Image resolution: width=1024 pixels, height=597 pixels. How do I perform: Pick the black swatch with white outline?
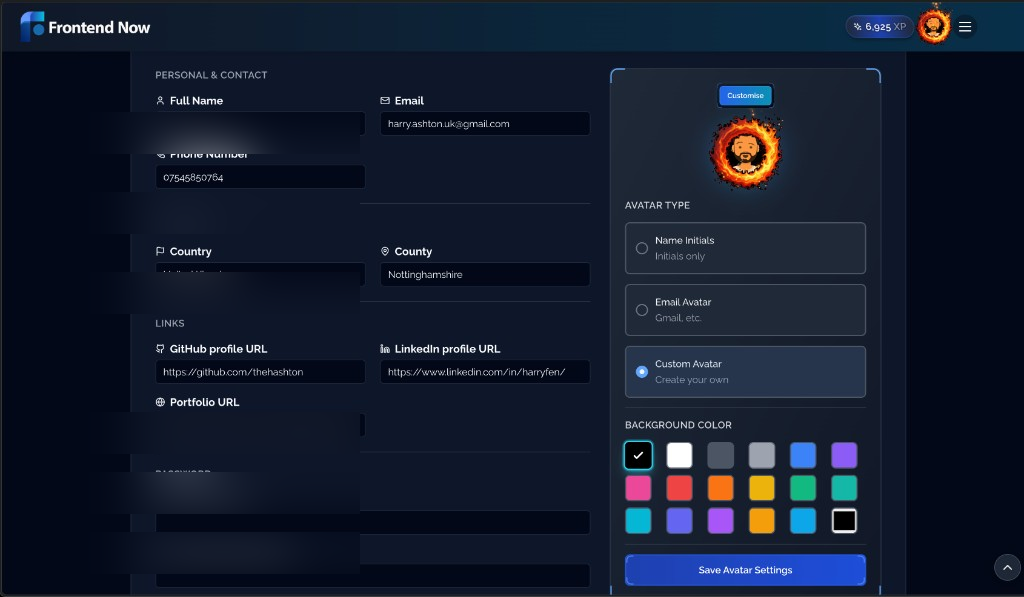coord(844,521)
